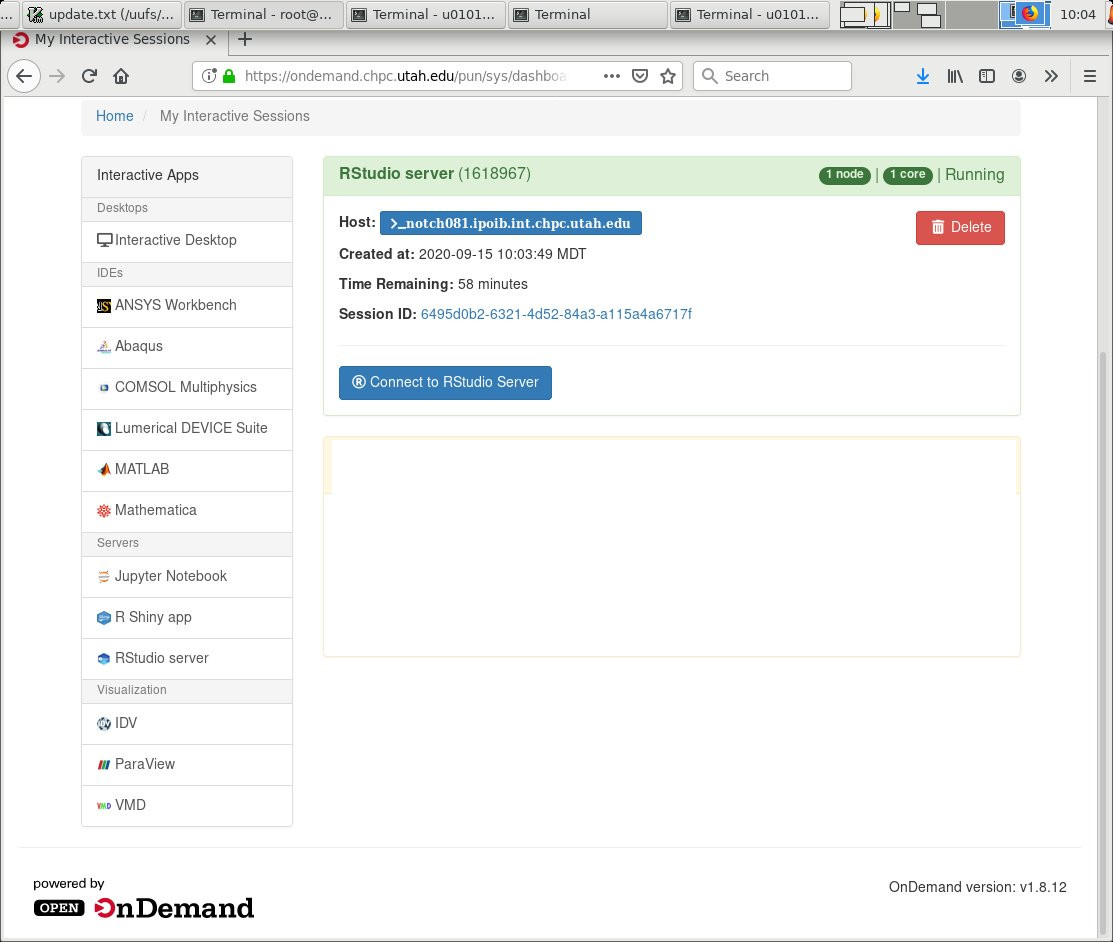Open the downloads arrow icon
Screen dimensions: 1113x942
pyautogui.click(x=923, y=76)
